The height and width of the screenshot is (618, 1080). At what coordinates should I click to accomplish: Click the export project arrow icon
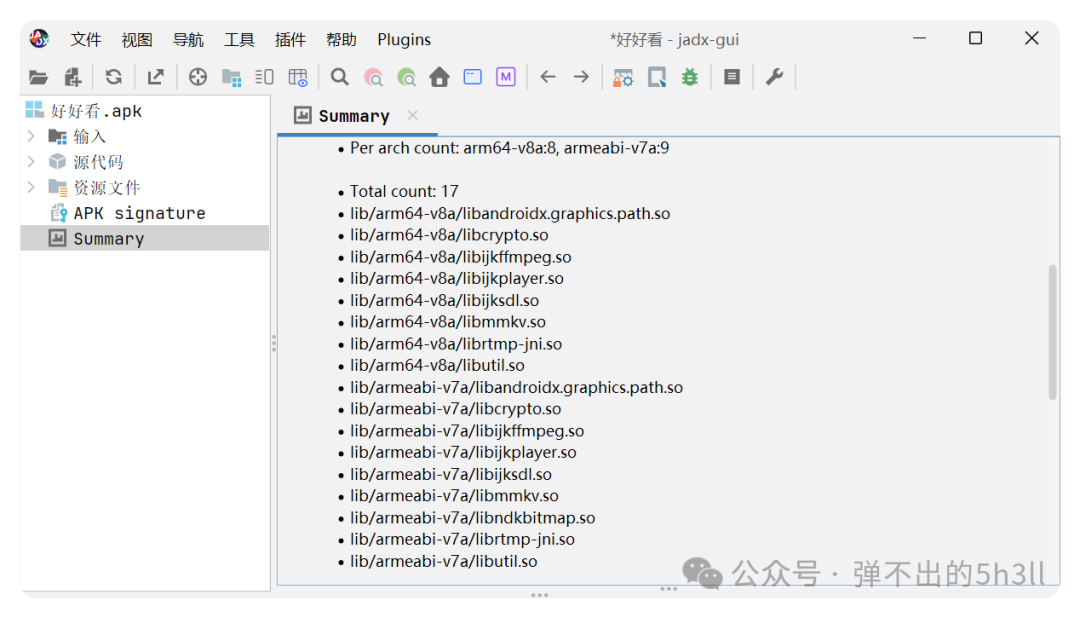tap(156, 77)
